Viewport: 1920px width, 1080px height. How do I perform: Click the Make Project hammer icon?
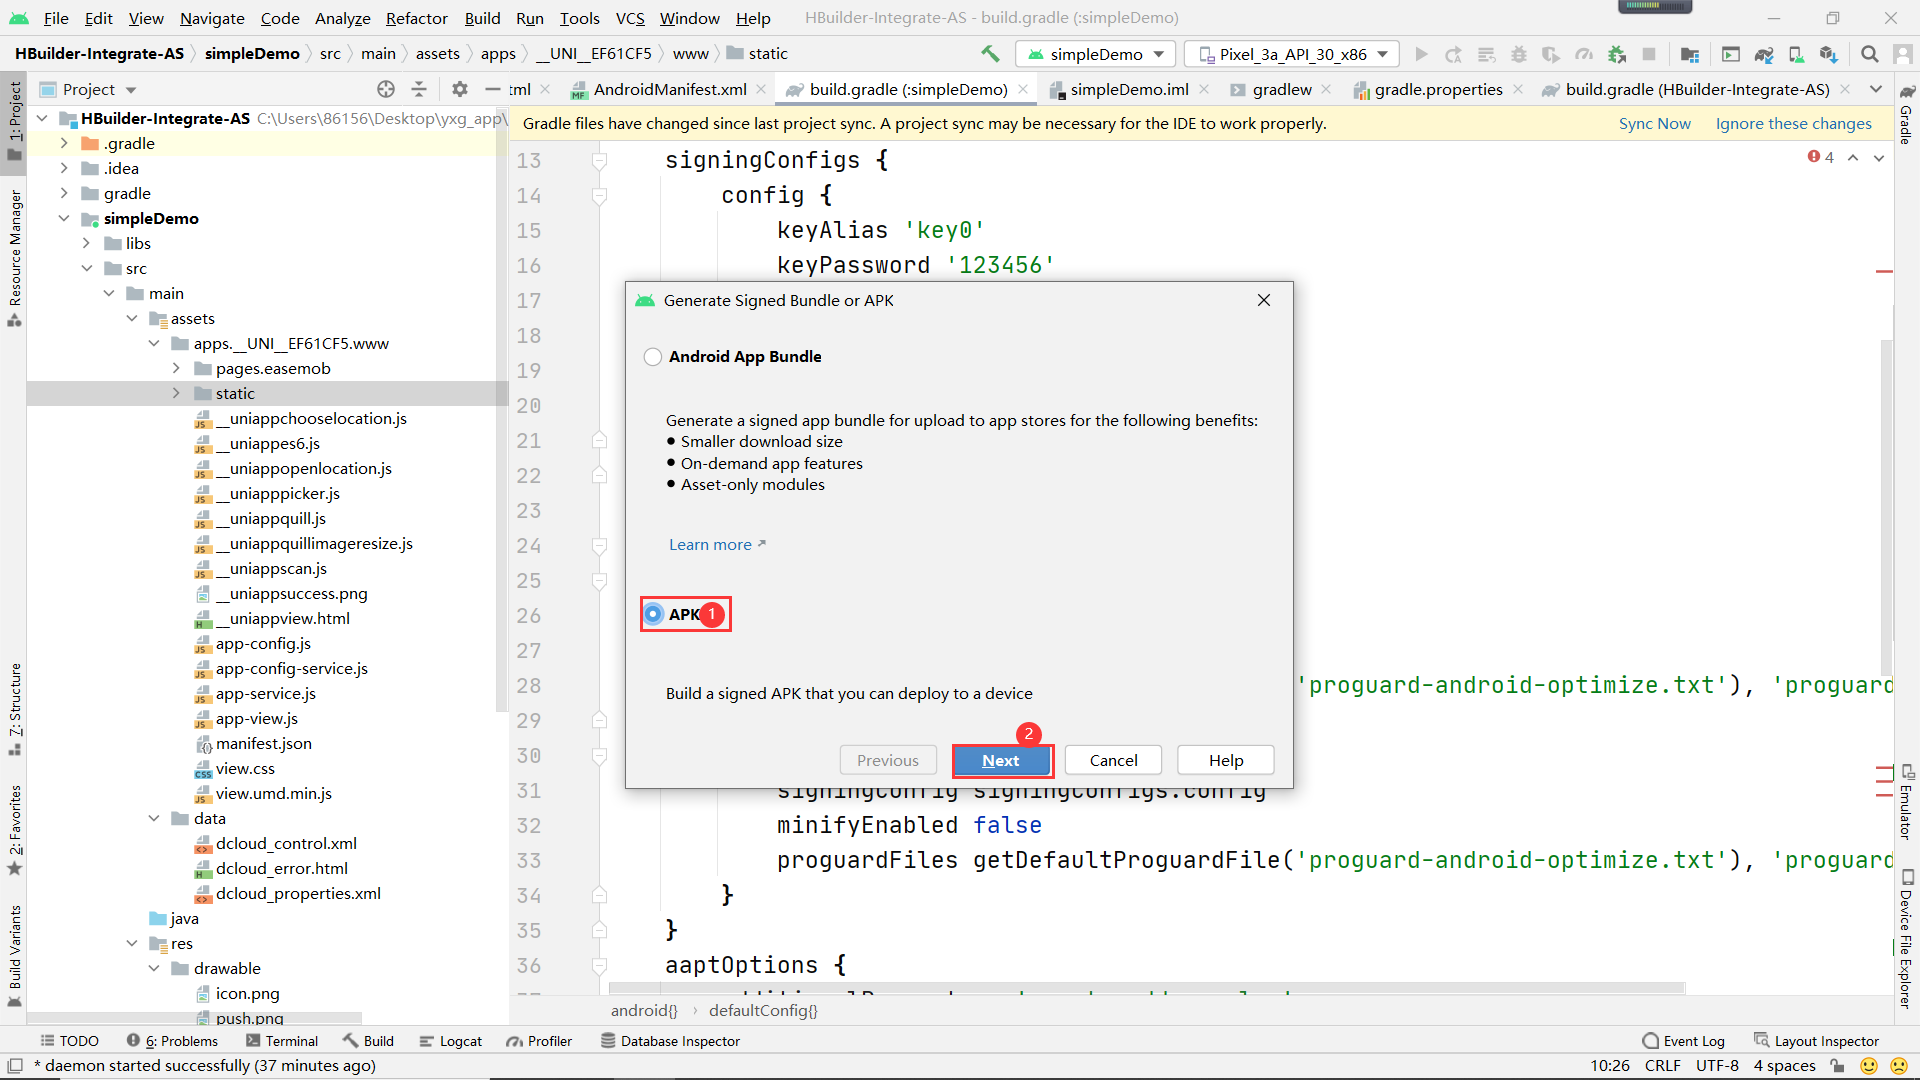pyautogui.click(x=990, y=54)
